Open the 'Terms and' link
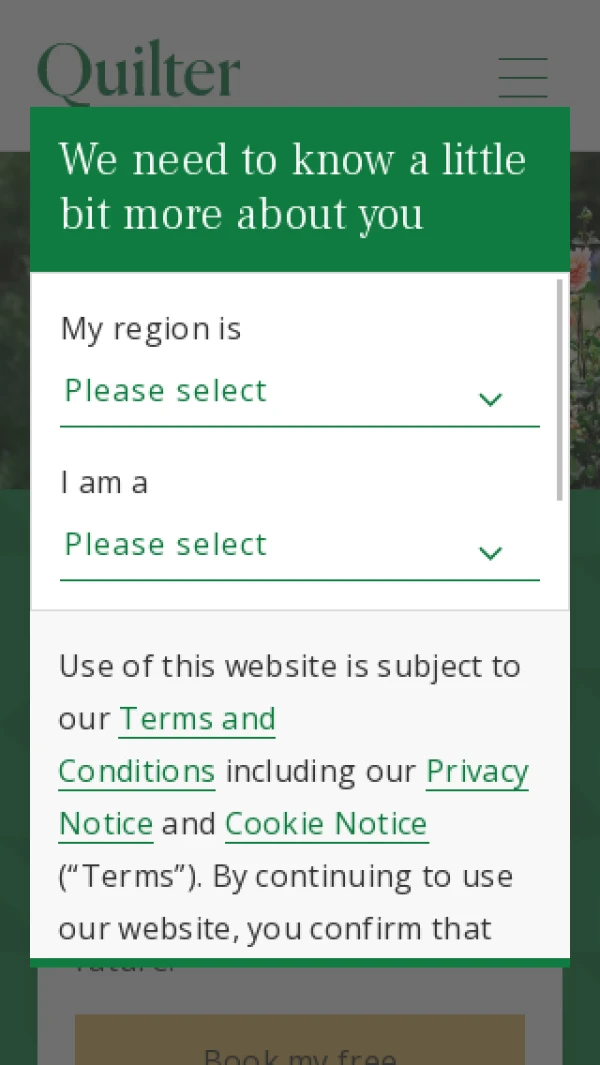 pos(197,719)
